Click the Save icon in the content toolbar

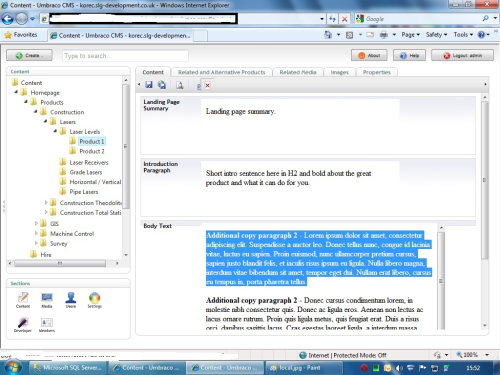(149, 85)
